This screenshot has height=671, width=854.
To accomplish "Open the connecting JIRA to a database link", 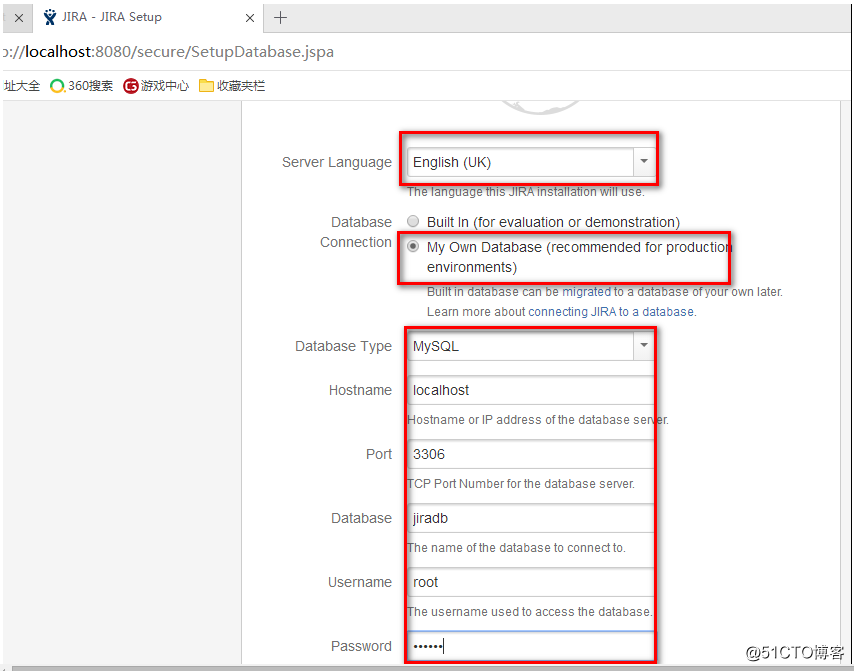I will (x=612, y=312).
